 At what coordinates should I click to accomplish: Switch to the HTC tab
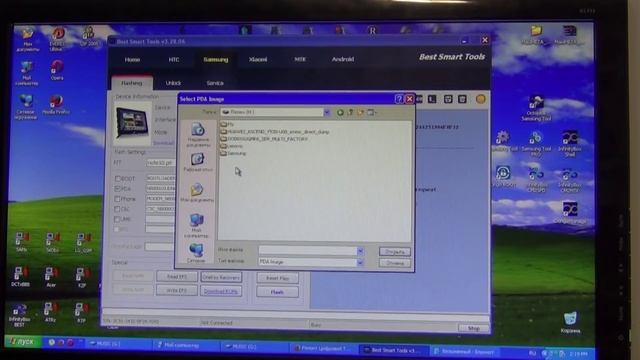pyautogui.click(x=174, y=60)
